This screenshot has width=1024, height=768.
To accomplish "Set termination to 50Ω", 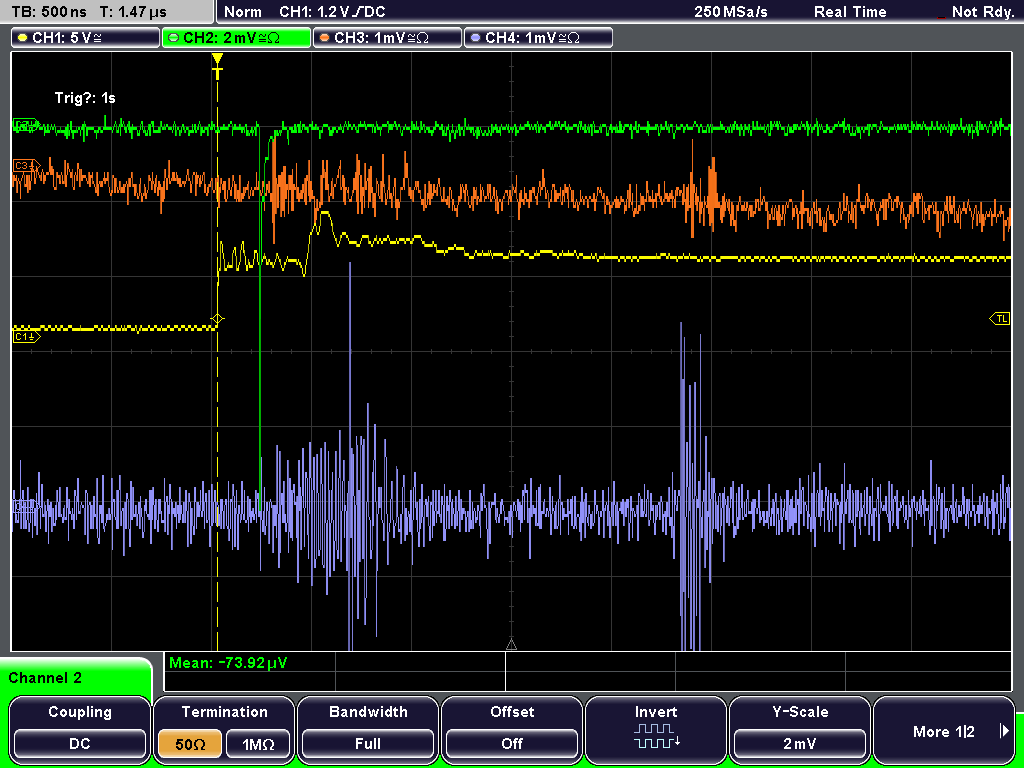I will pos(190,744).
